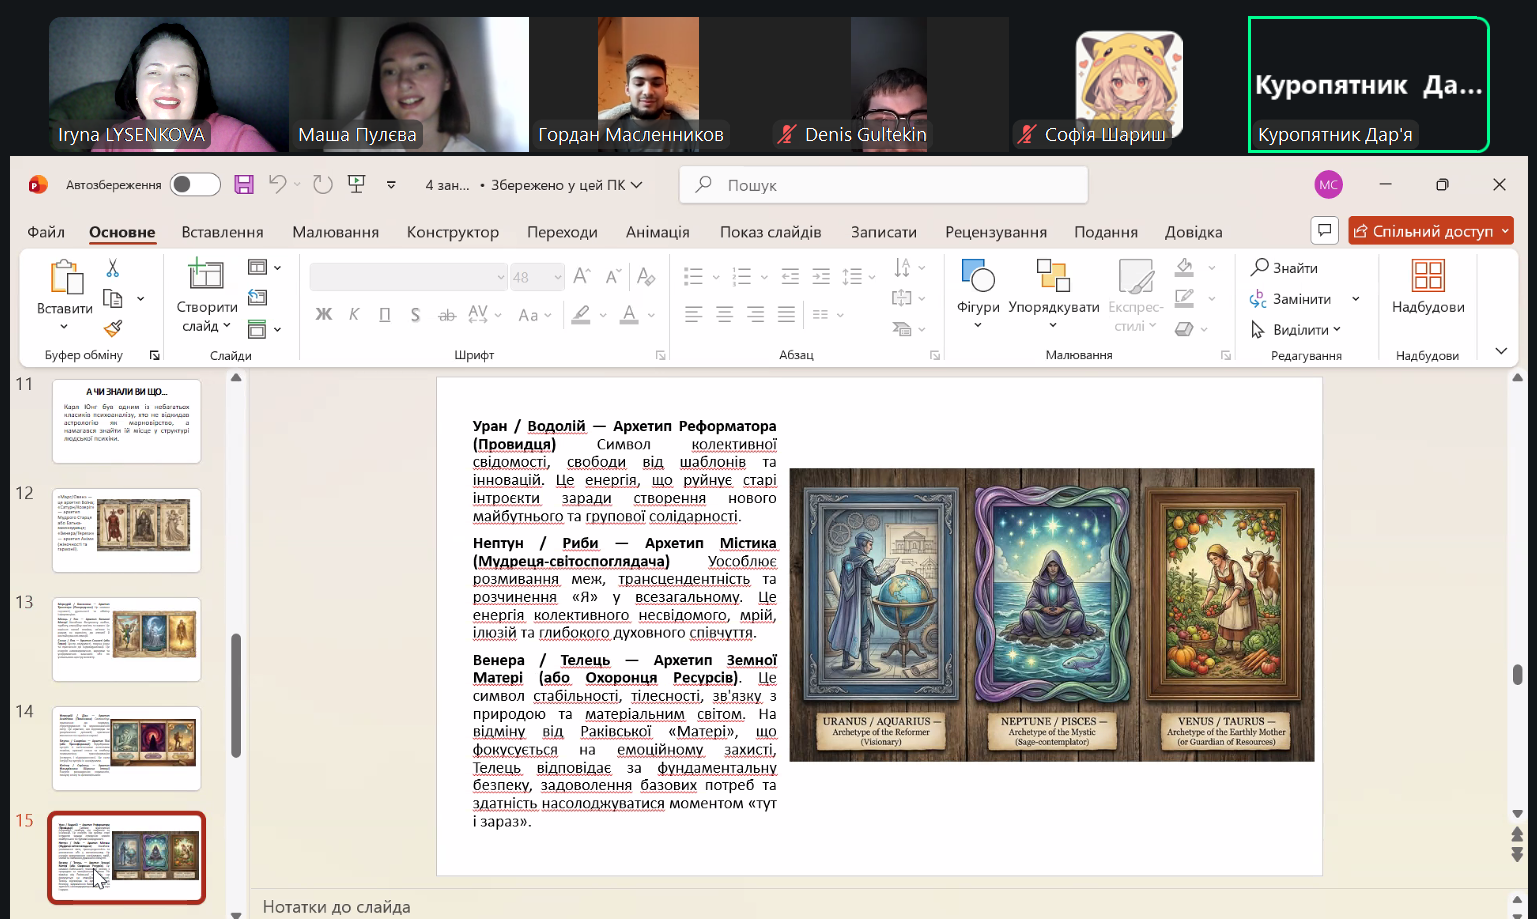
Task: Click the Save floppy disk icon
Action: pos(244,185)
